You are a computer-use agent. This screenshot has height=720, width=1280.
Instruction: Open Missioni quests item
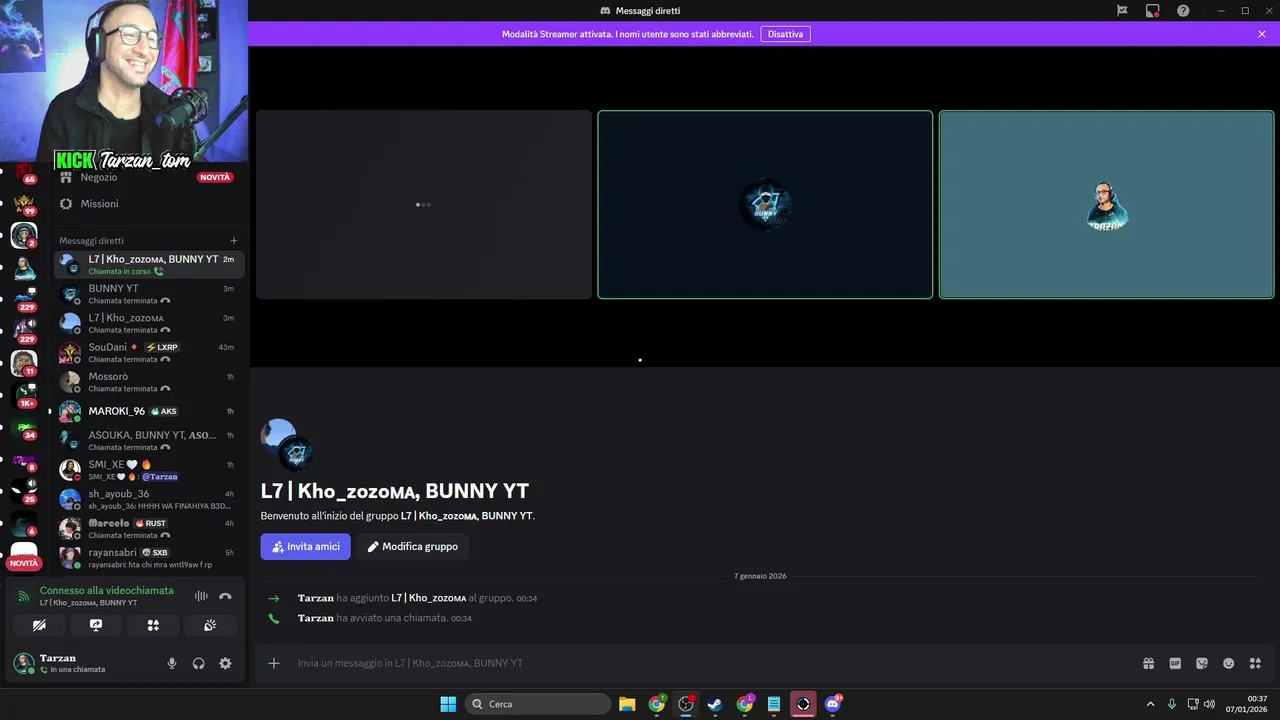(x=148, y=204)
